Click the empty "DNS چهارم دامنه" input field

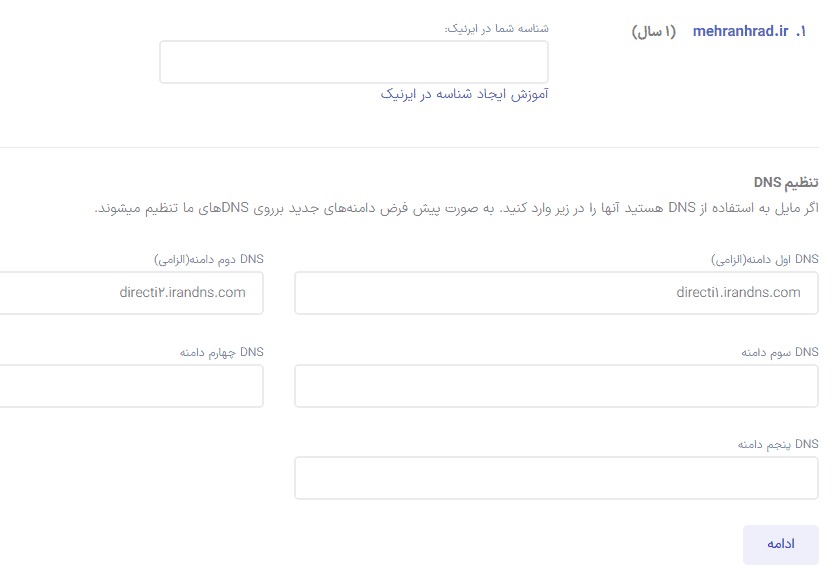[x=130, y=385]
